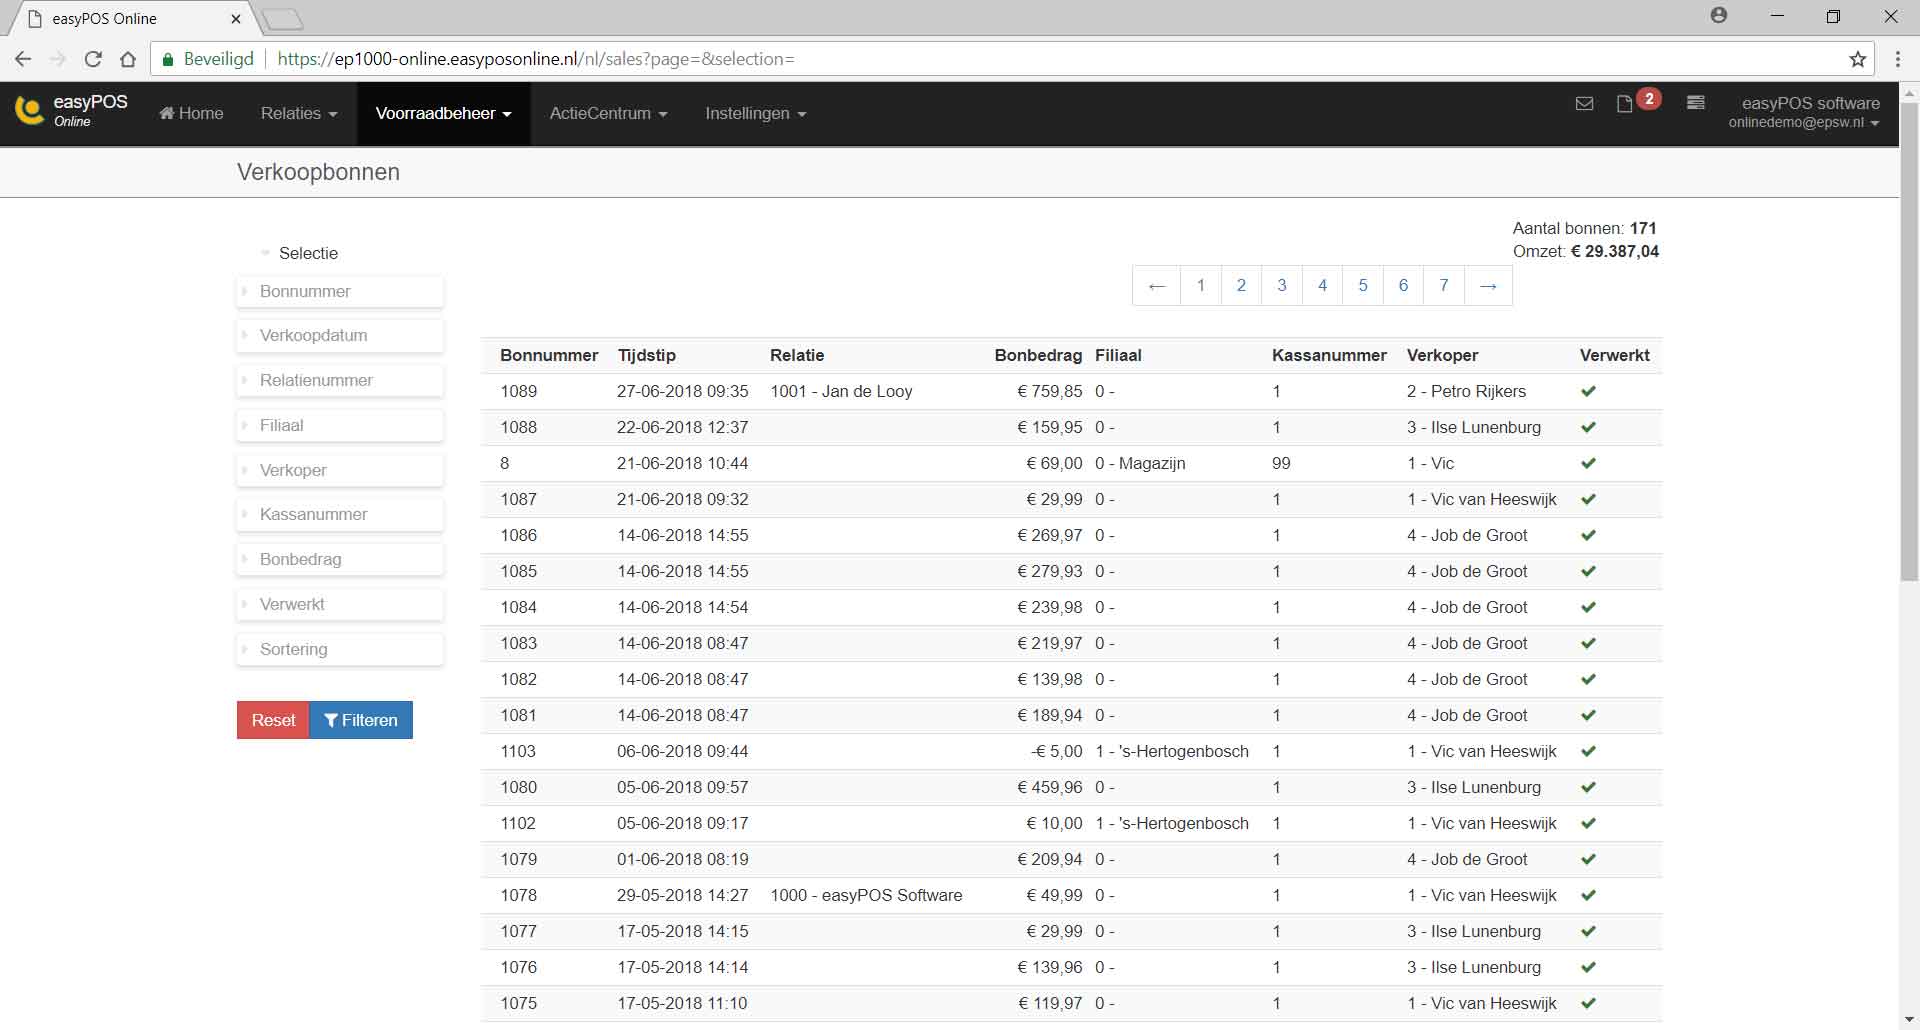The width and height of the screenshot is (1920, 1030).
Task: Click seller 2 - Petro Rijkers
Action: tap(1466, 391)
